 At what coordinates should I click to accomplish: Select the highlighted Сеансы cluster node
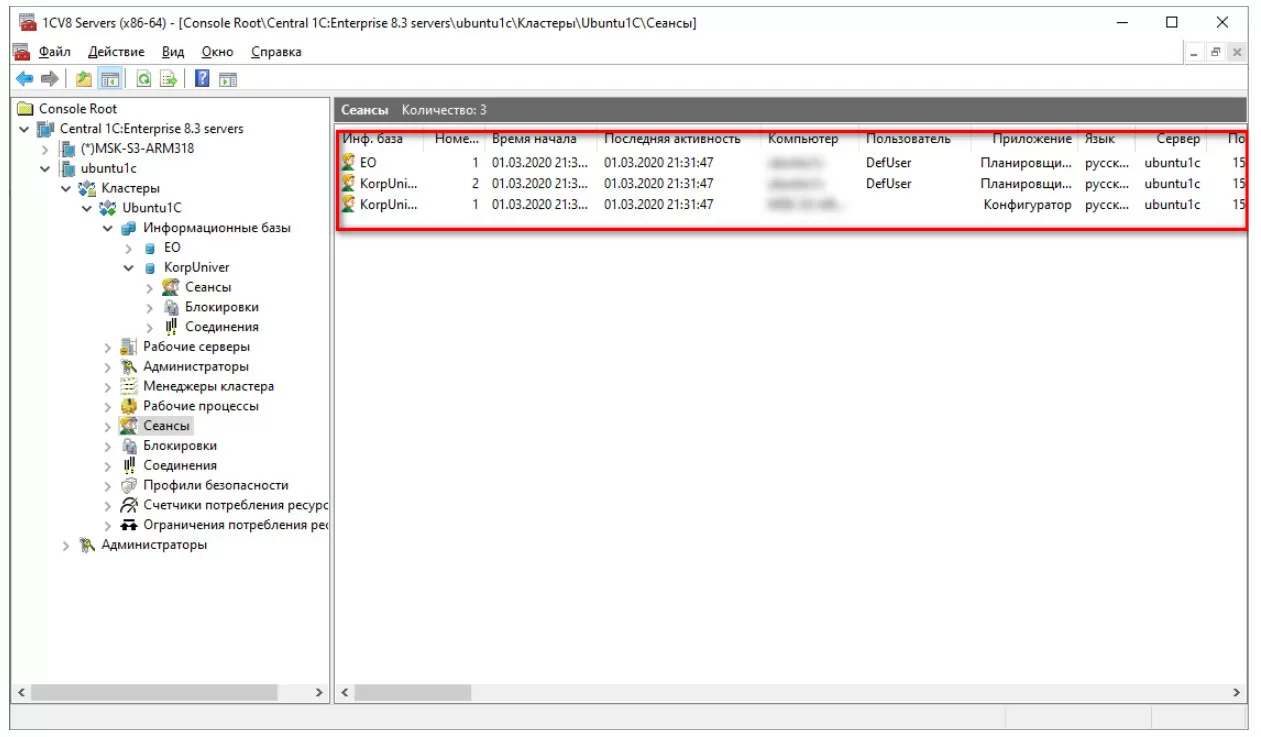coord(166,426)
